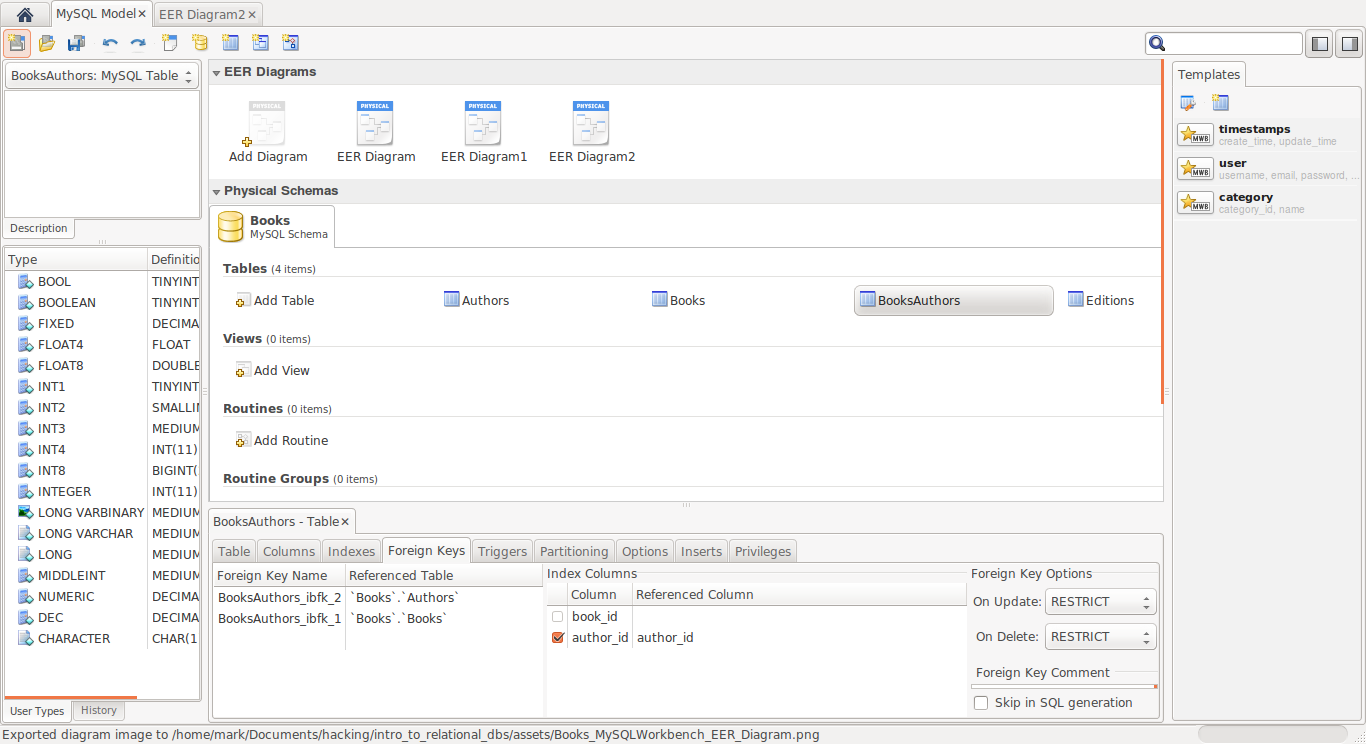Check the book_id column checkbox
The image size is (1366, 744).
(558, 616)
